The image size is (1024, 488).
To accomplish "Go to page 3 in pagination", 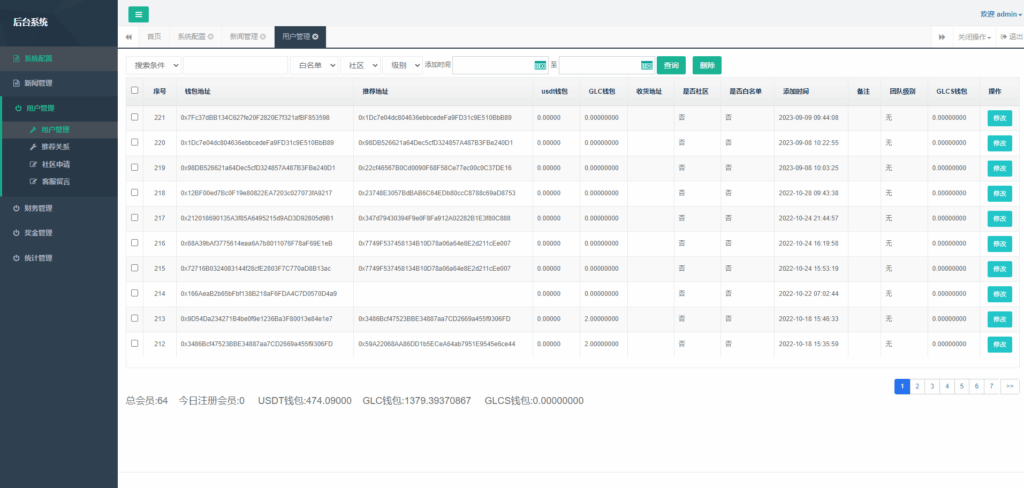I will [x=932, y=385].
